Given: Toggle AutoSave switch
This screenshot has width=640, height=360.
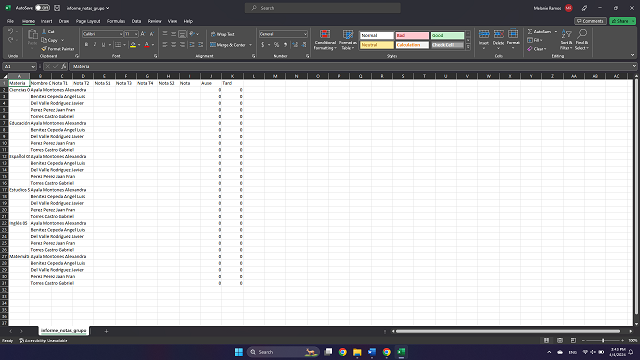Looking at the screenshot, I should tap(42, 8).
